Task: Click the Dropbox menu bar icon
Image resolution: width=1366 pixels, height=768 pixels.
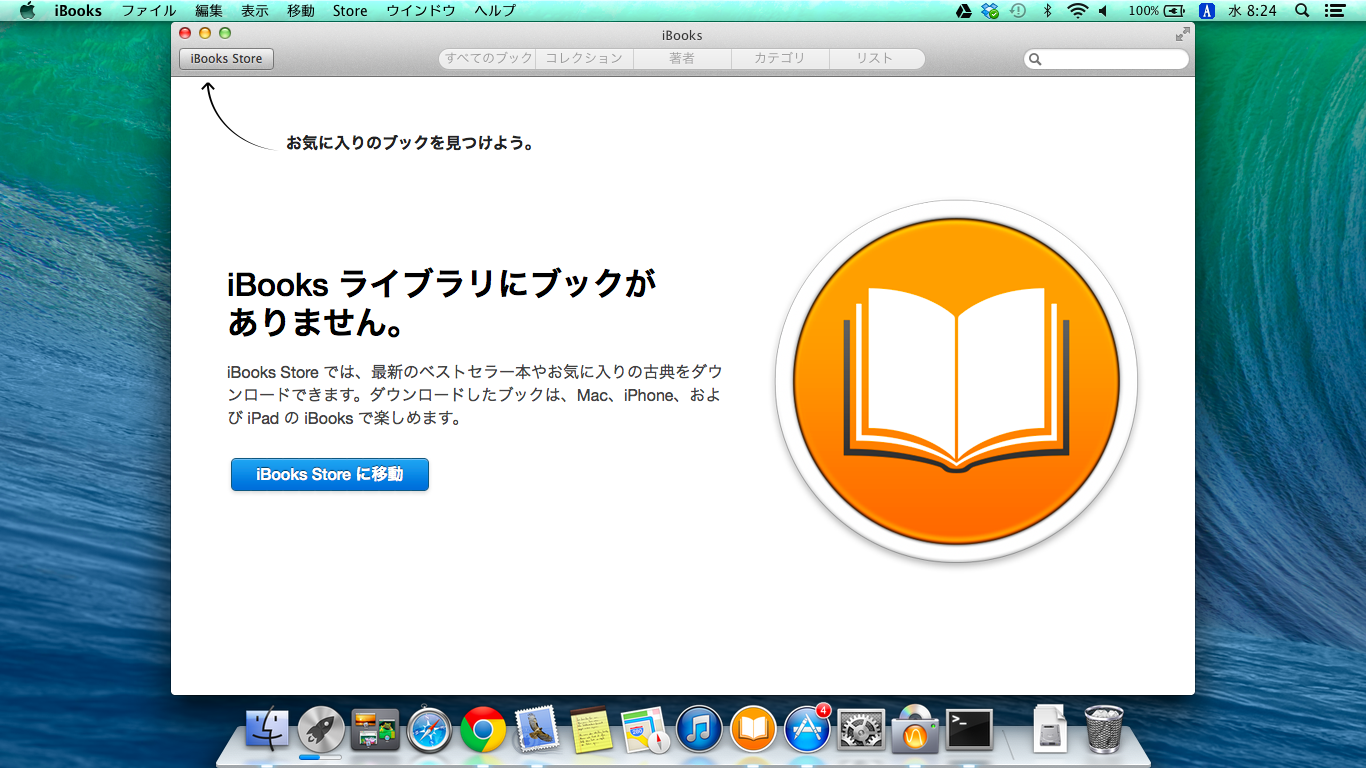Action: point(990,11)
